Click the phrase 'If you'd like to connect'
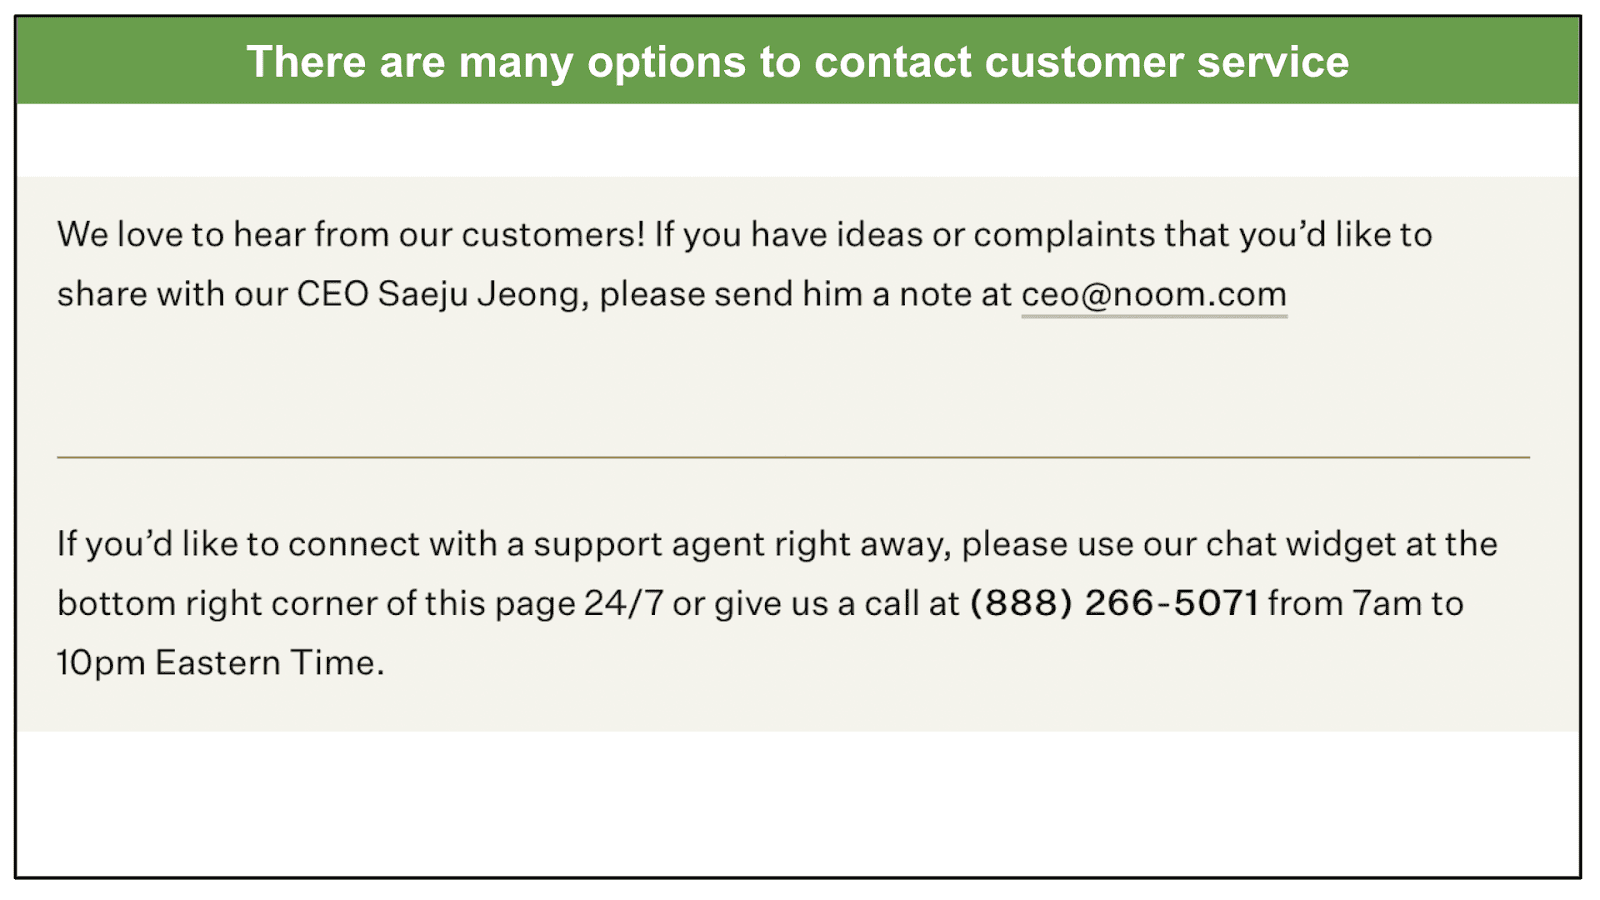 tap(239, 544)
